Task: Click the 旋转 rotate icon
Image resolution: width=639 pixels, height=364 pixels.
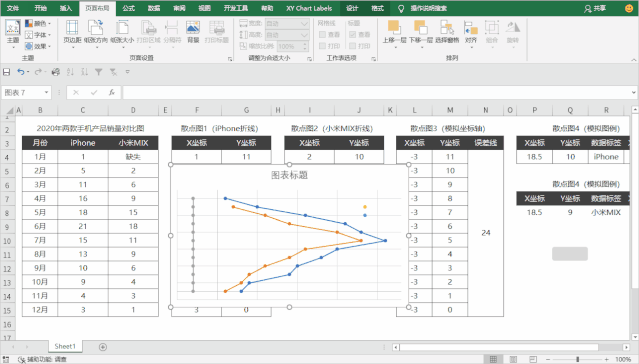Action: (x=513, y=28)
